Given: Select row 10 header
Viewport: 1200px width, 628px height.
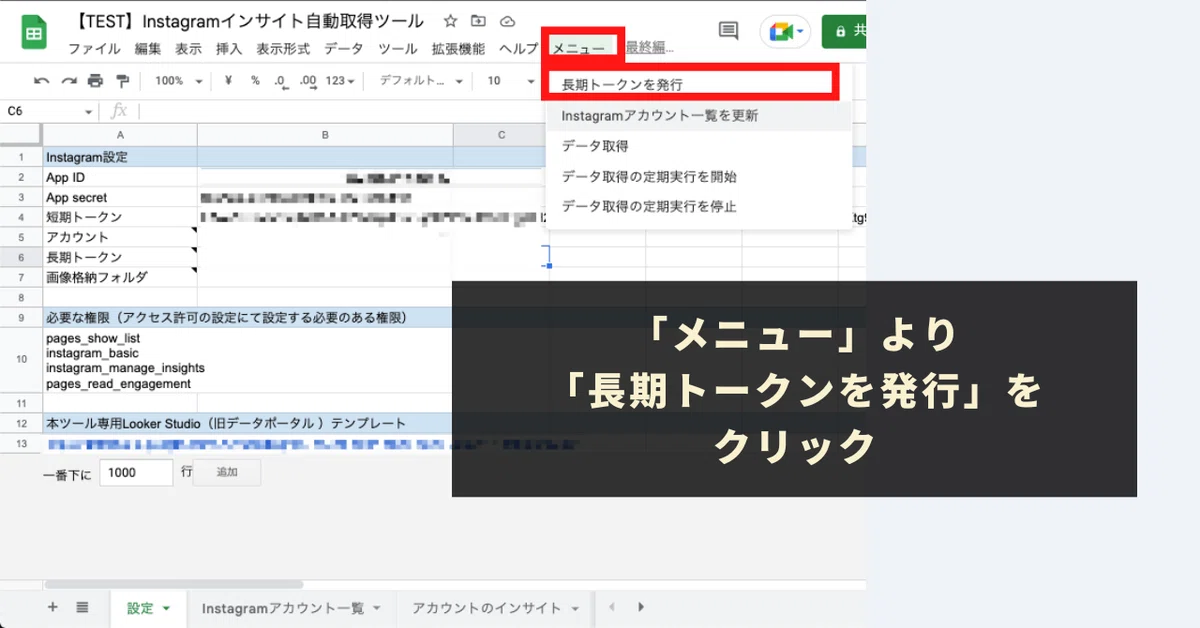Looking at the screenshot, I should (21, 360).
